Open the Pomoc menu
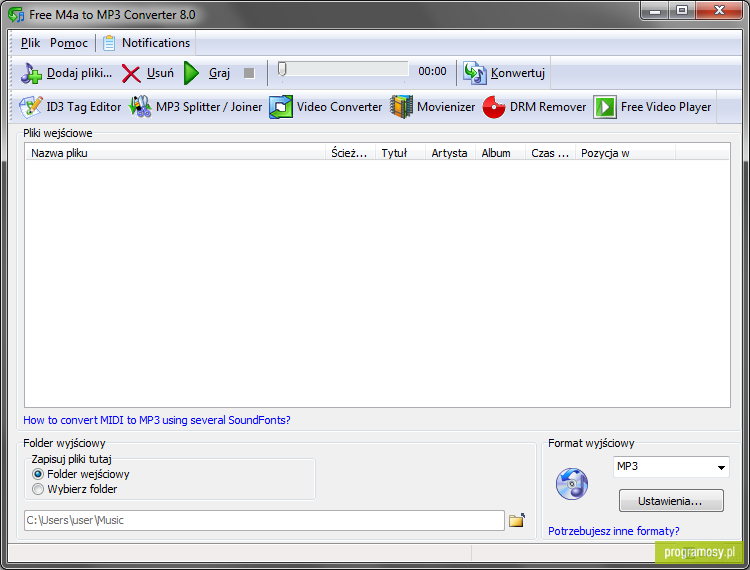This screenshot has height=570, width=750. (69, 43)
